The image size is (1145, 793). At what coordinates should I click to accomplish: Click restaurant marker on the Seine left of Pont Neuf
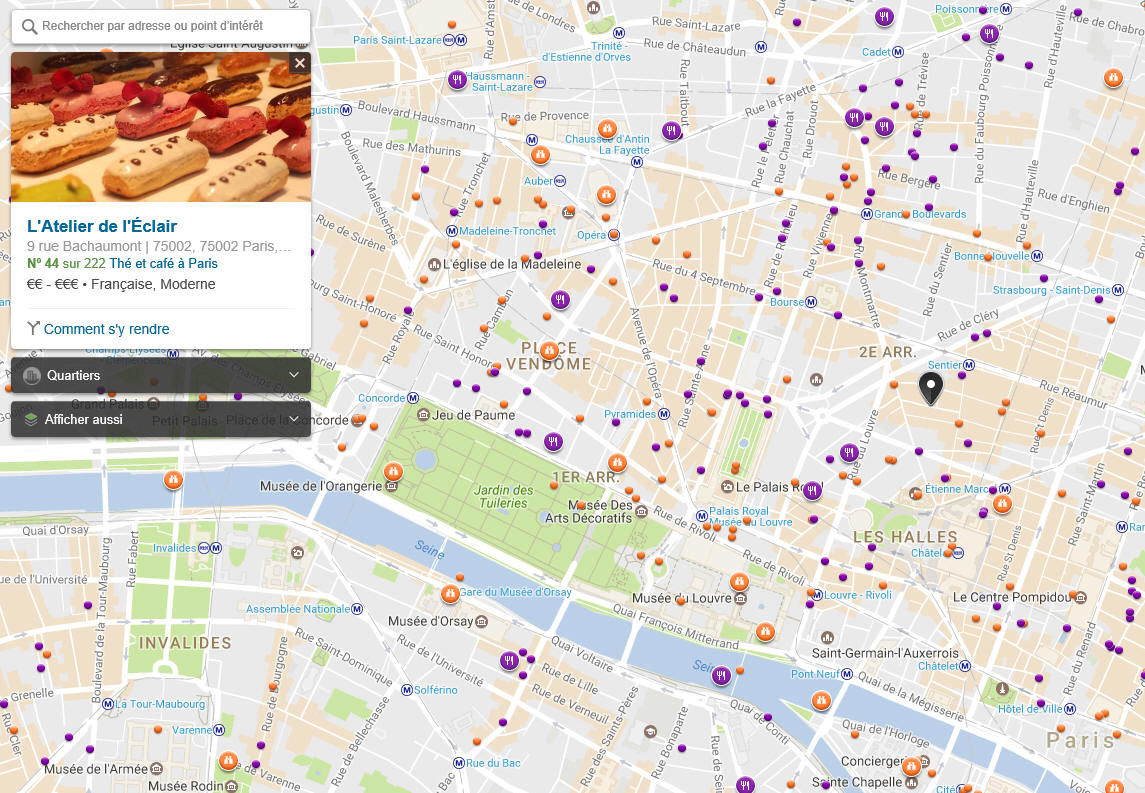pos(721,675)
